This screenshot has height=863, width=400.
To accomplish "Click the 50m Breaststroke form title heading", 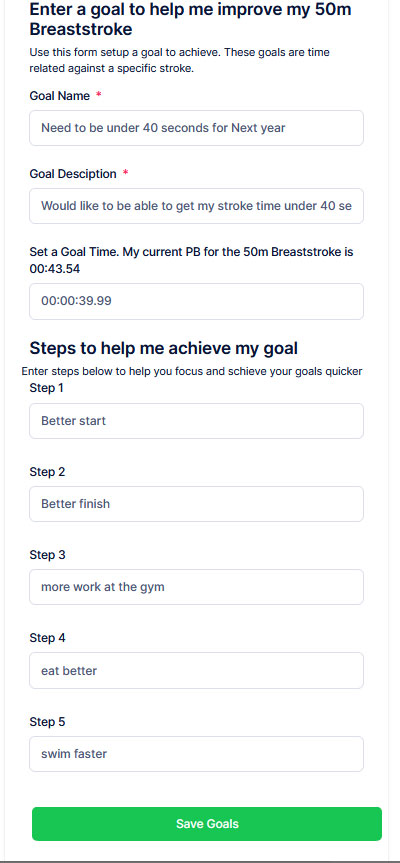I will pos(190,19).
